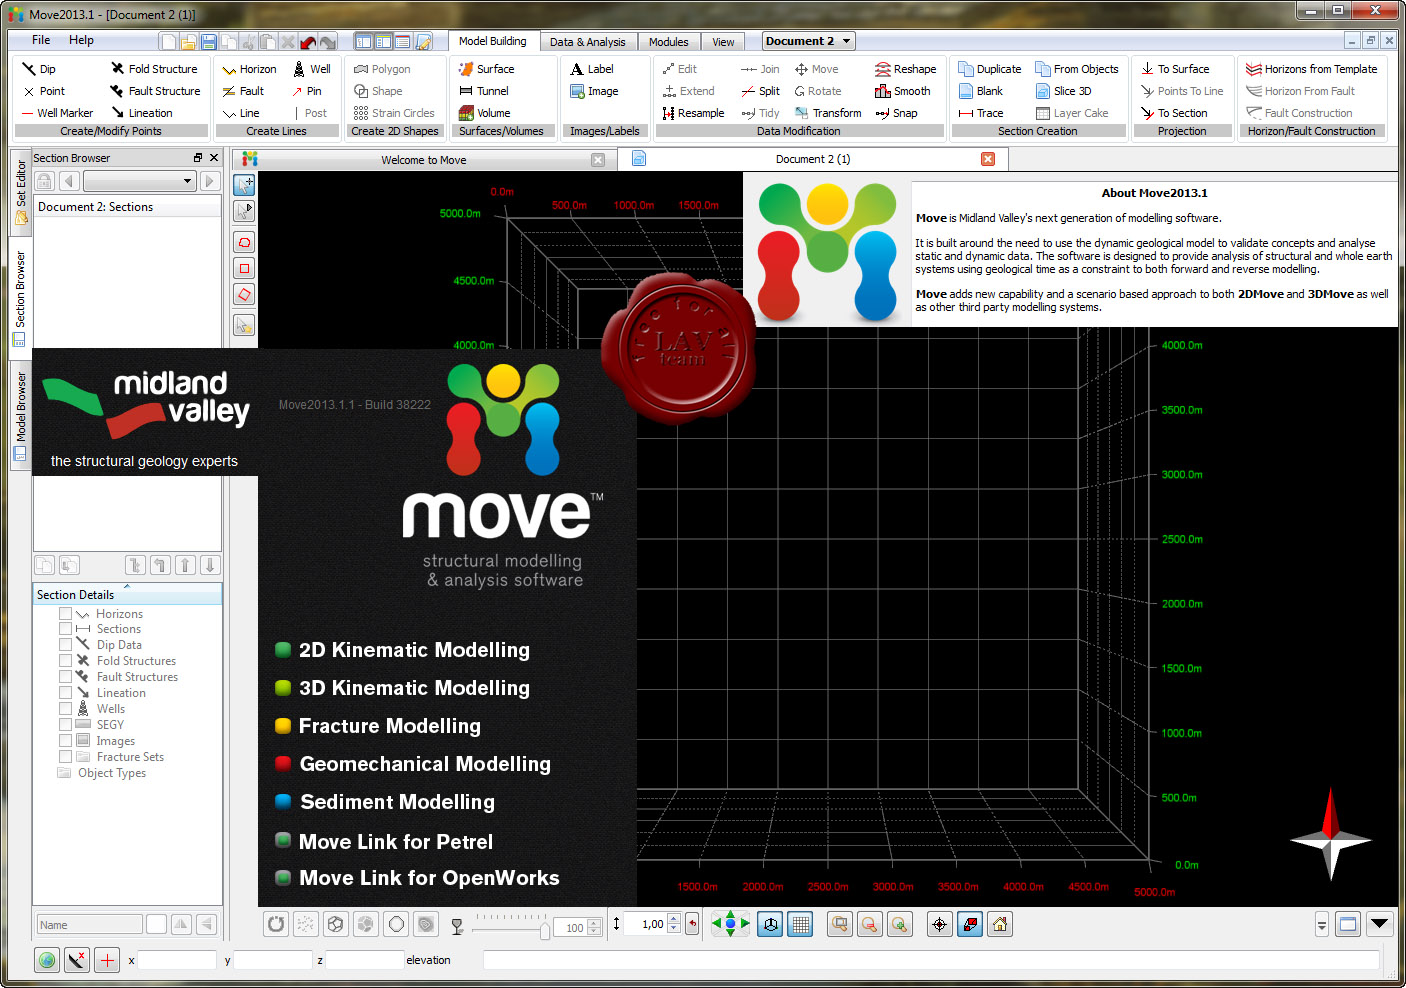Image resolution: width=1406 pixels, height=988 pixels.
Task: Click the zoom-in magnifier icon
Action: point(900,925)
